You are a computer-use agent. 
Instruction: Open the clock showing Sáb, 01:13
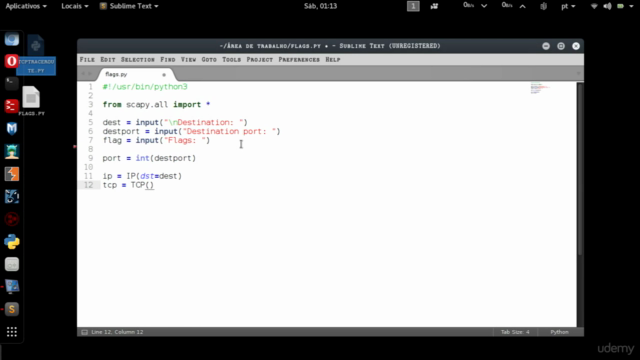click(x=320, y=6)
